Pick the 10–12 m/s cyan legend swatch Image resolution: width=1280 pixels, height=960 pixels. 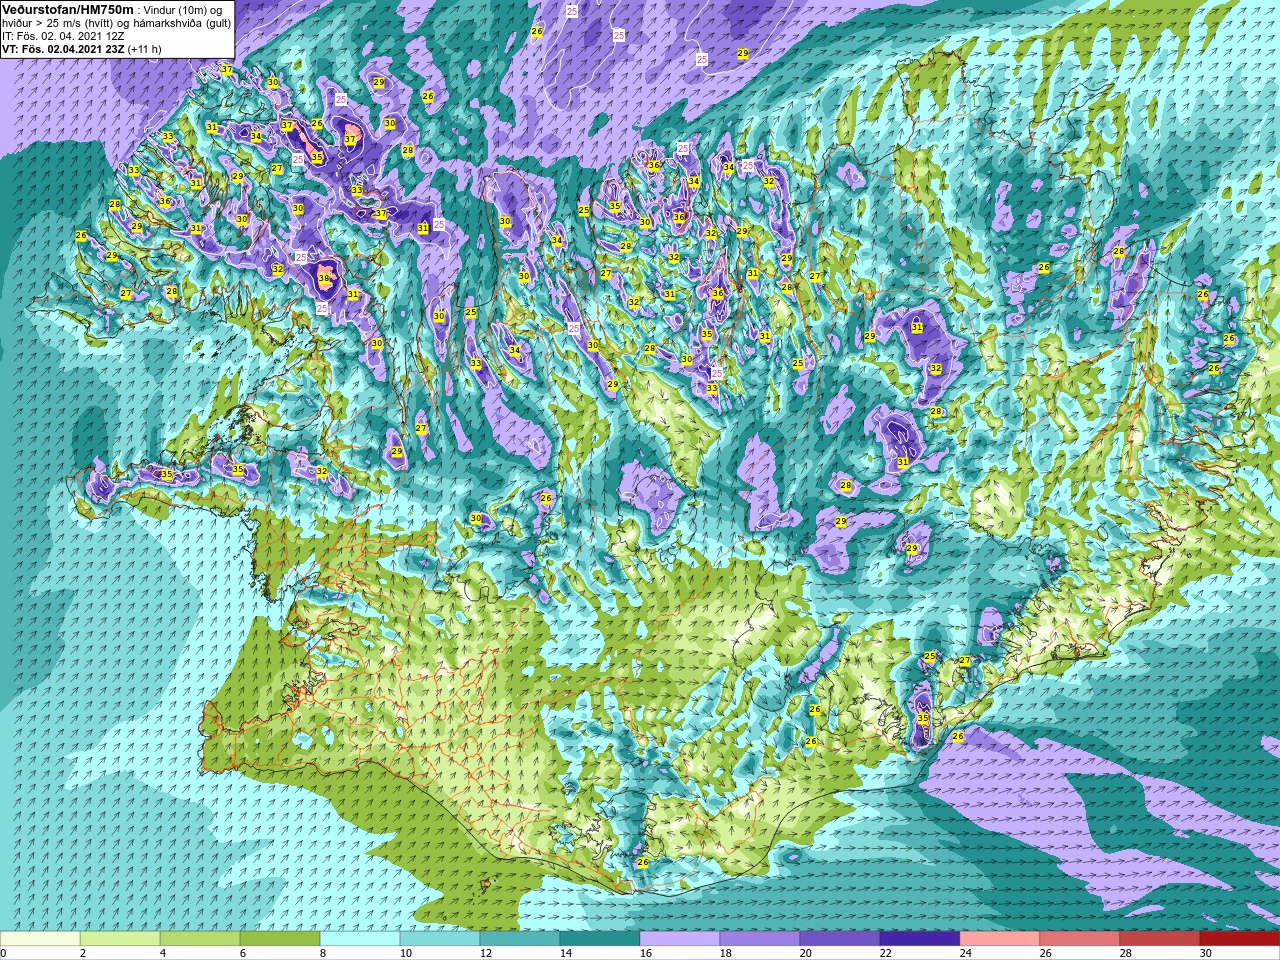click(440, 939)
